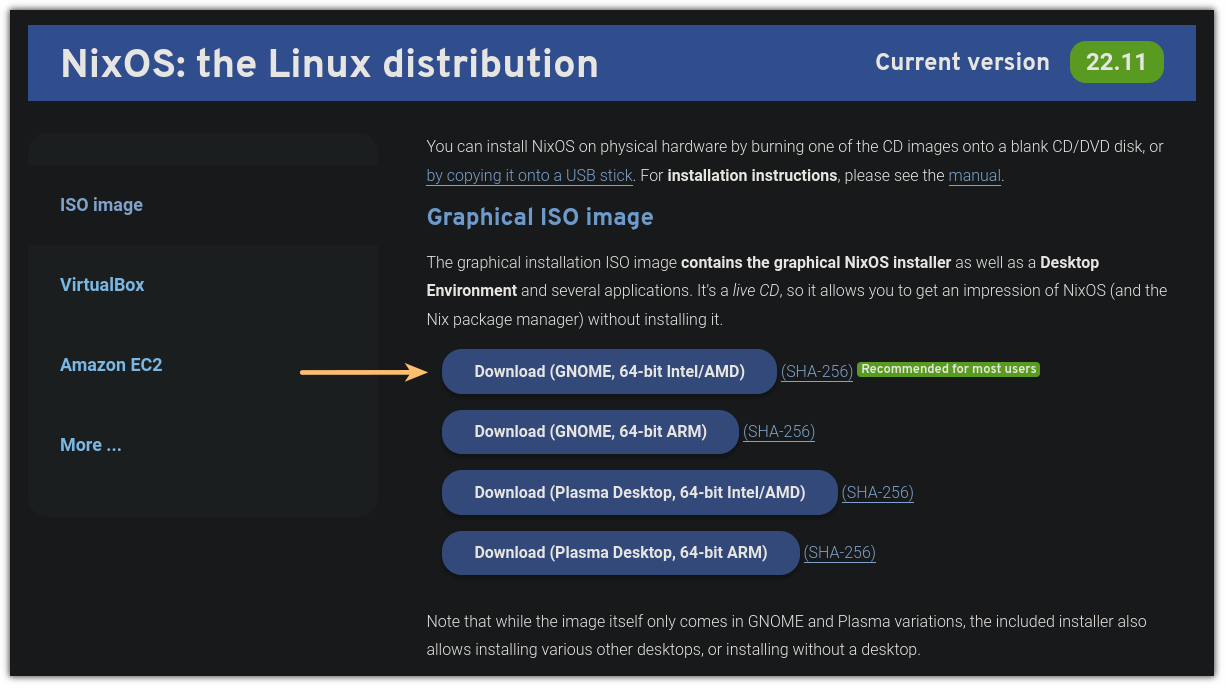Open the SHA-256 checksum for Plasma Intel/AMD

[877, 492]
